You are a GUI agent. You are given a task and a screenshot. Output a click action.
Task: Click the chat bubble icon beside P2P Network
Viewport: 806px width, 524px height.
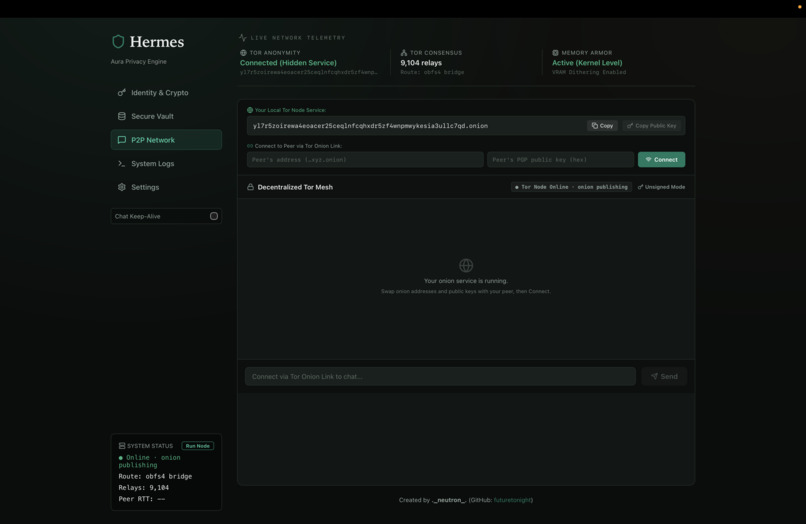(122, 140)
